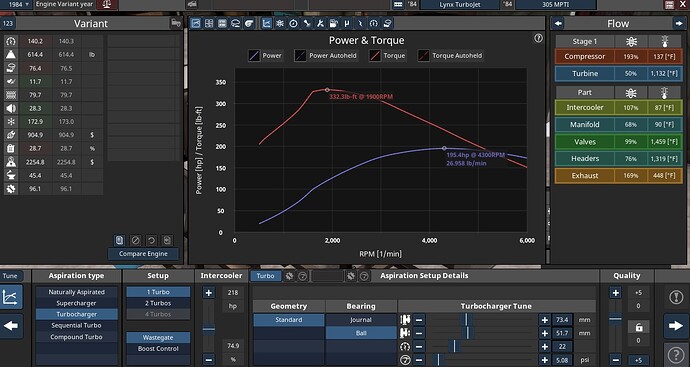Select Naturally Aspirated aspiration type
The image size is (690, 367).
[77, 292]
